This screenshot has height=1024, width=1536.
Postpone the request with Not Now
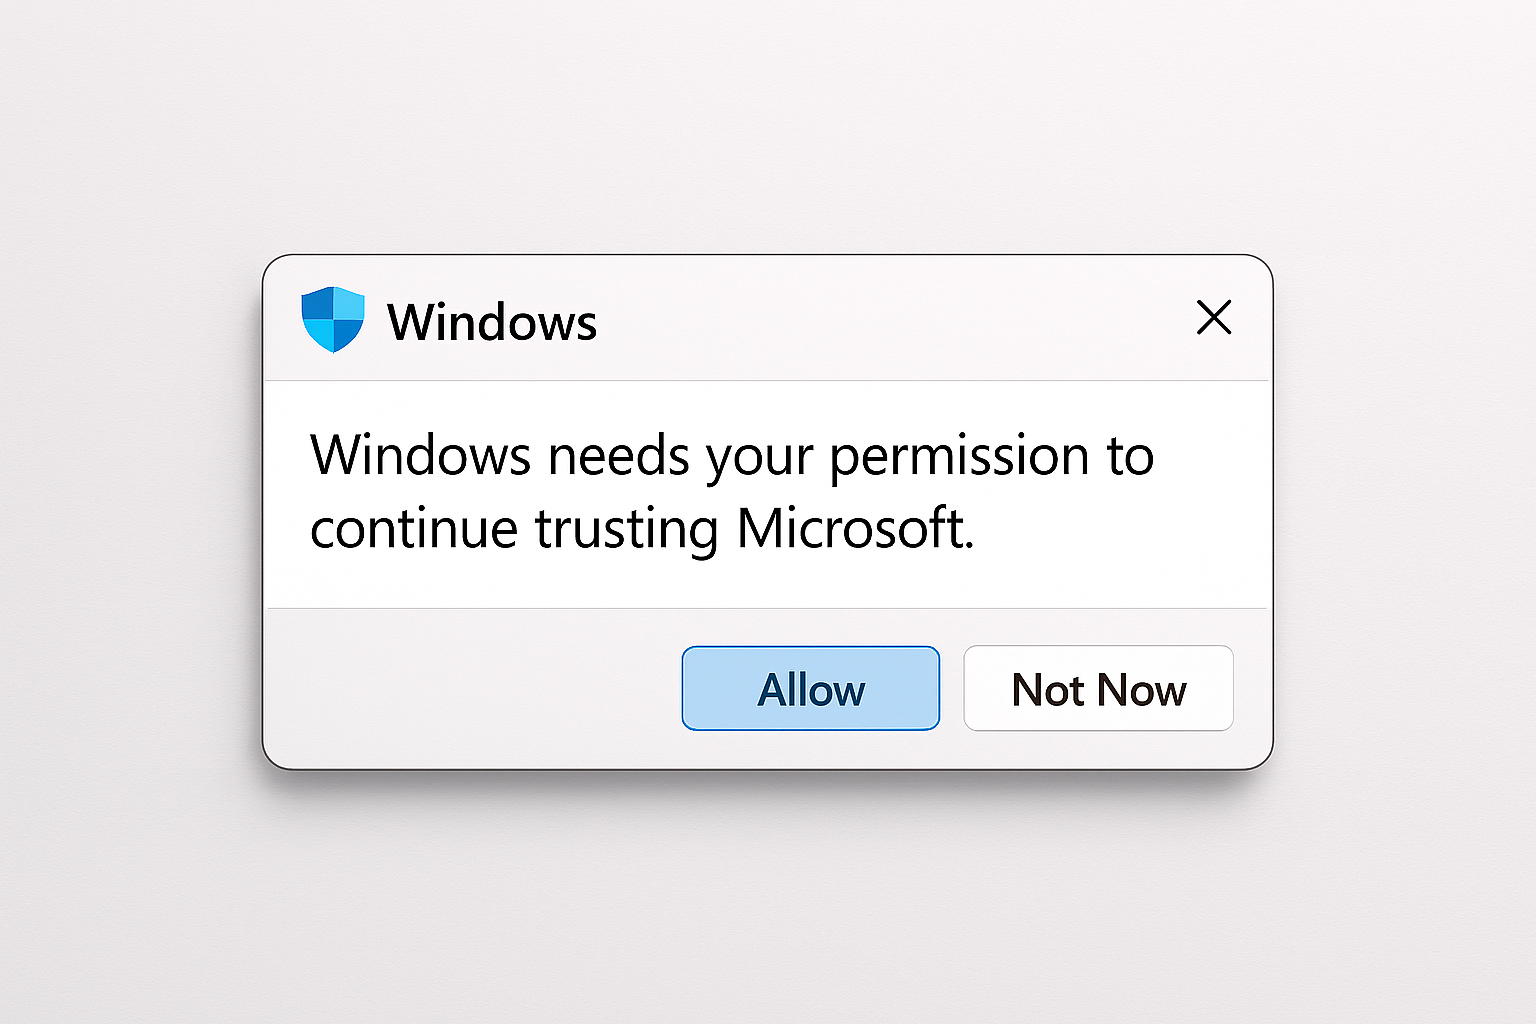tap(1098, 689)
